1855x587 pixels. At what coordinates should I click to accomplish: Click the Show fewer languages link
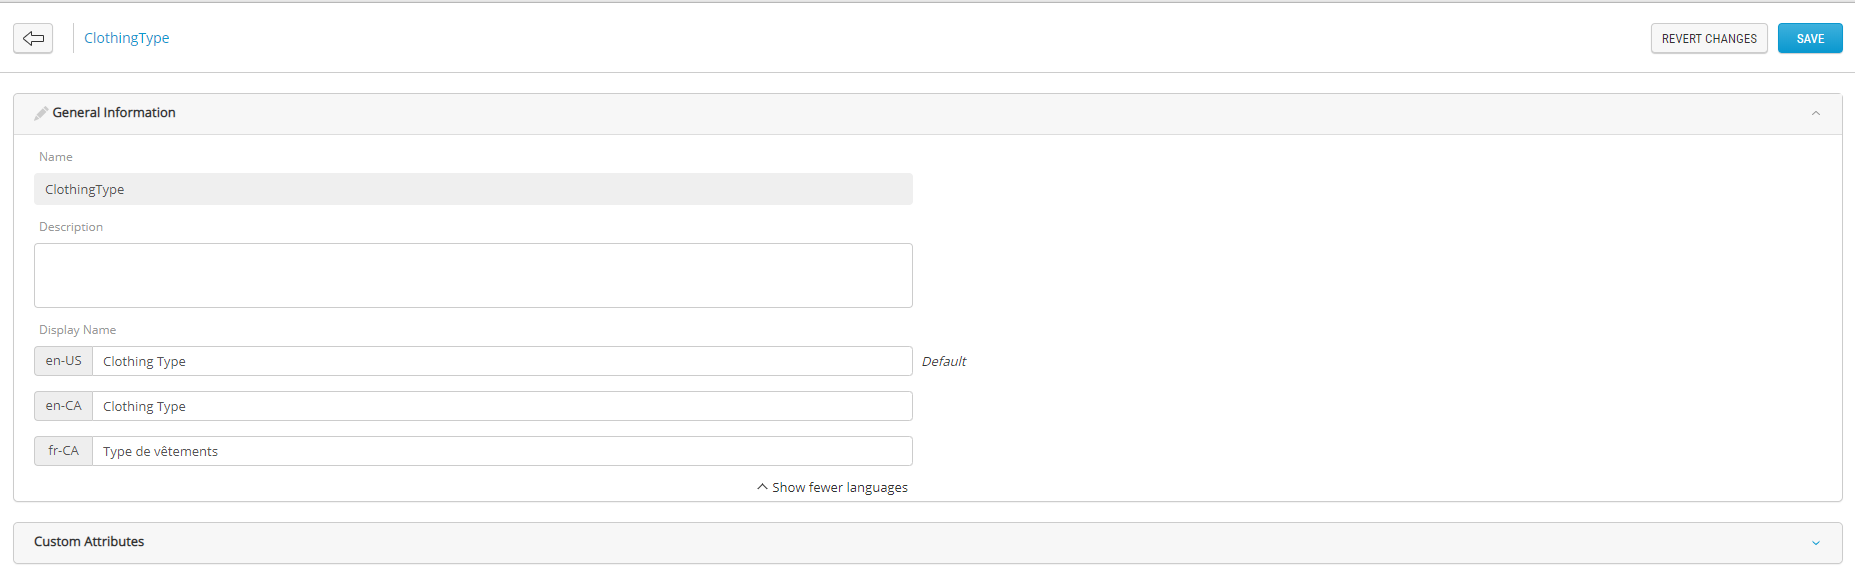coord(839,487)
